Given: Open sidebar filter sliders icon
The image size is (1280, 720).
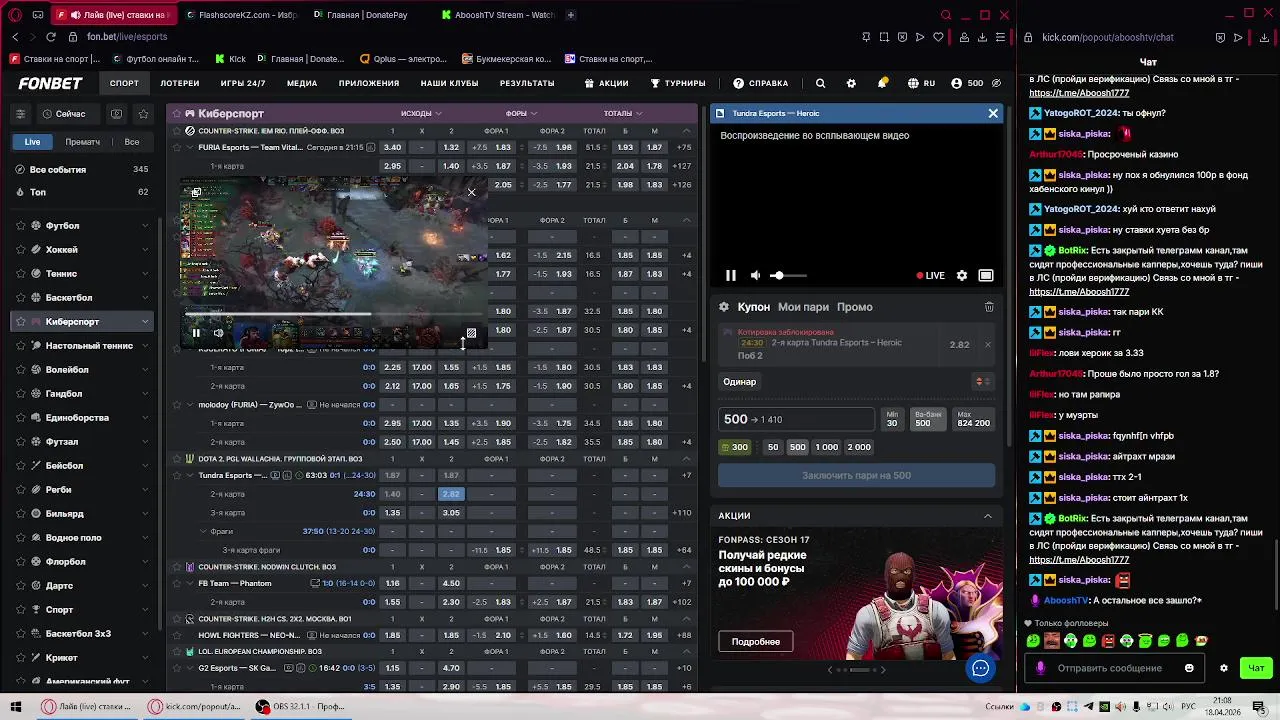Looking at the screenshot, I should tap(20, 114).
